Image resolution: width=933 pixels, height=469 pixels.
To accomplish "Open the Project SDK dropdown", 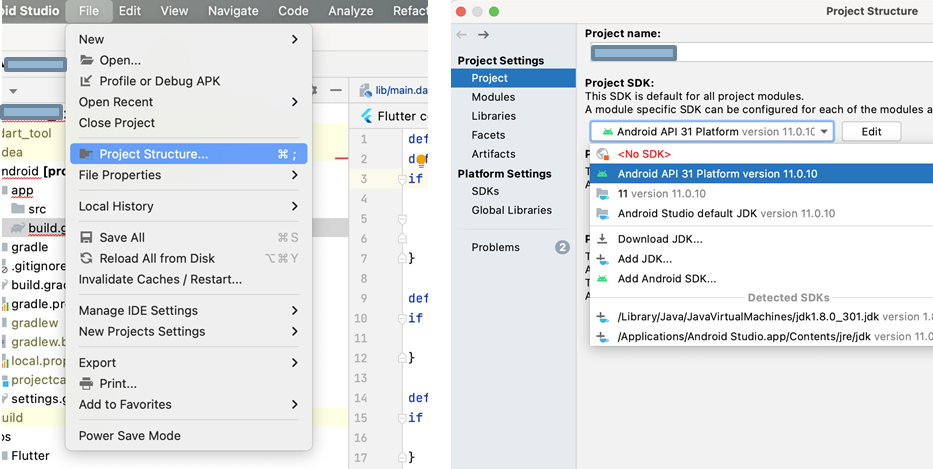I will [712, 132].
